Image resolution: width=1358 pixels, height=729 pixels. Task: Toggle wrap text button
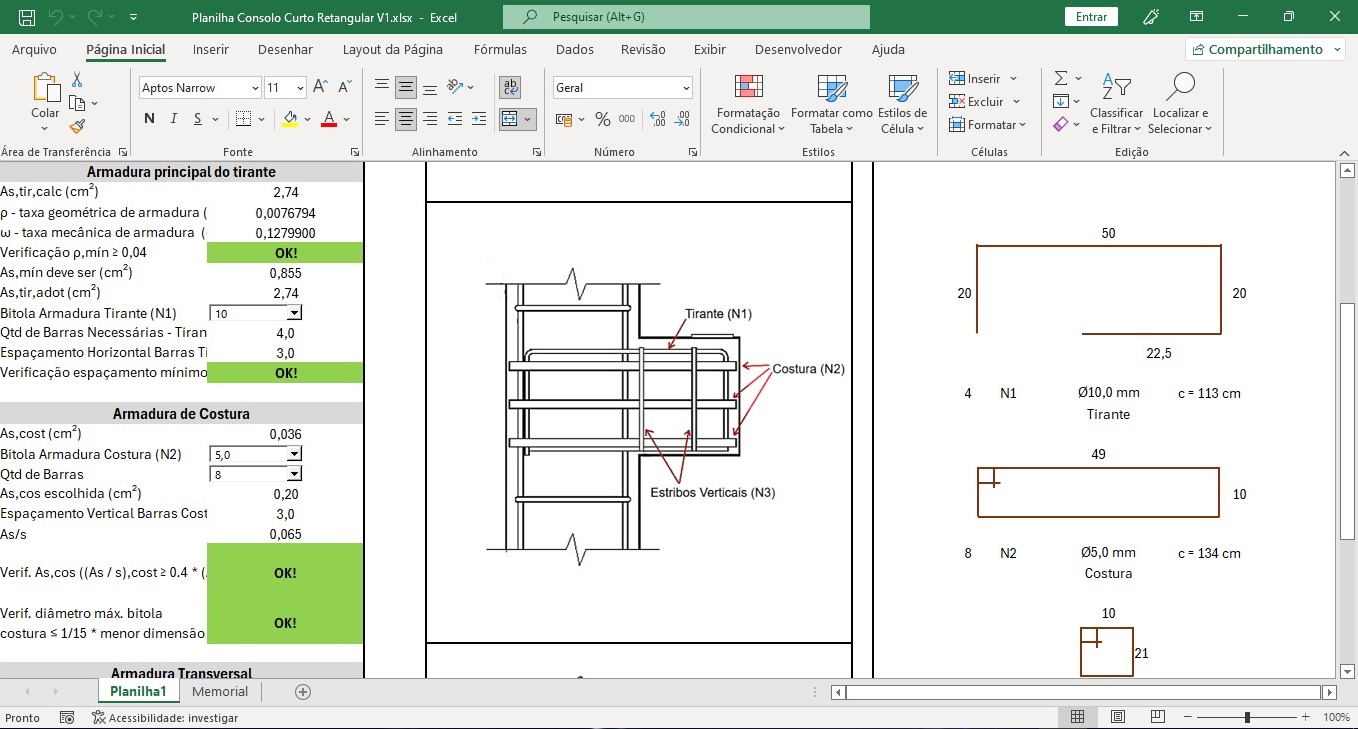510,87
